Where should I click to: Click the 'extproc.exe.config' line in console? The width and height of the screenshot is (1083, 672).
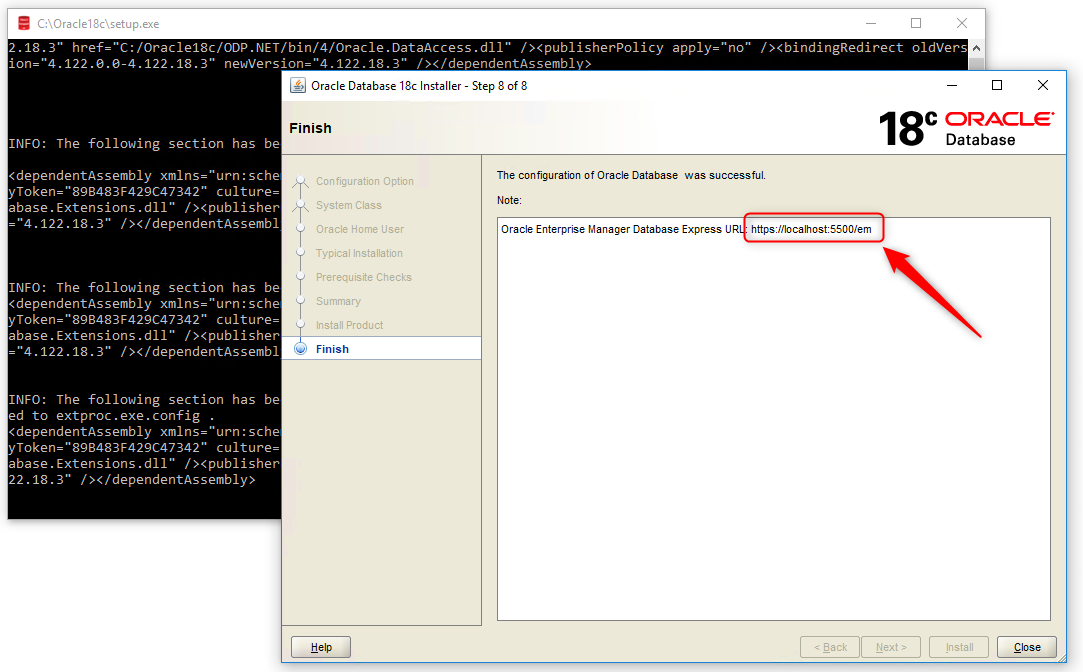tap(111, 416)
